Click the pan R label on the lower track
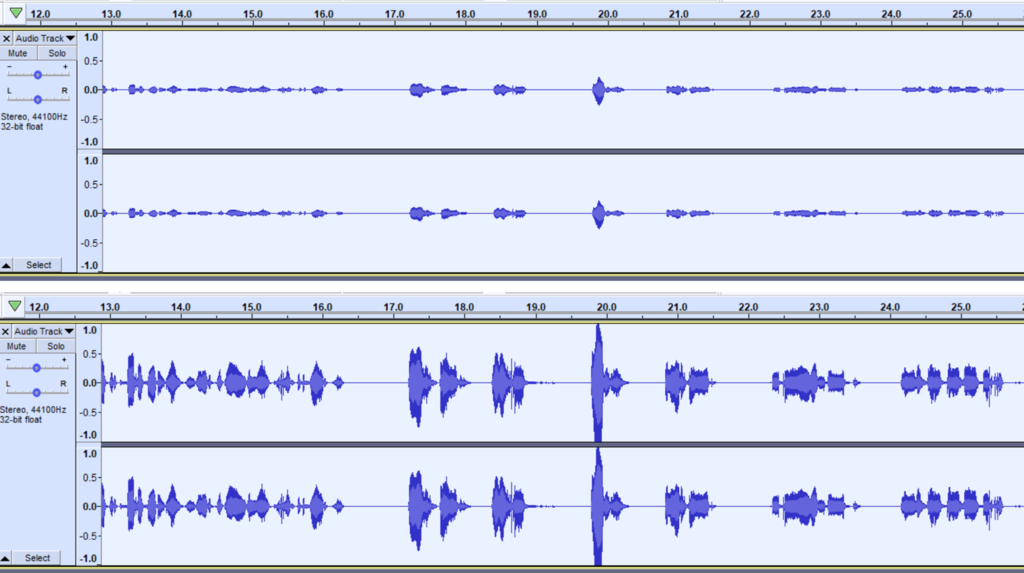 63,384
